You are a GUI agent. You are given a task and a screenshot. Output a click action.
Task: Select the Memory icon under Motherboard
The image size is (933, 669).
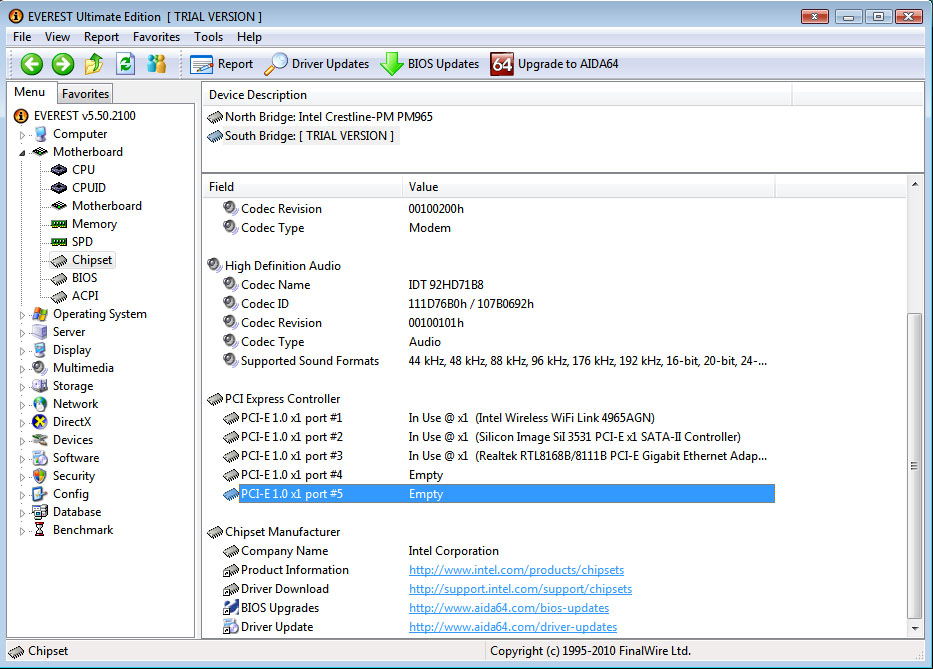(59, 224)
